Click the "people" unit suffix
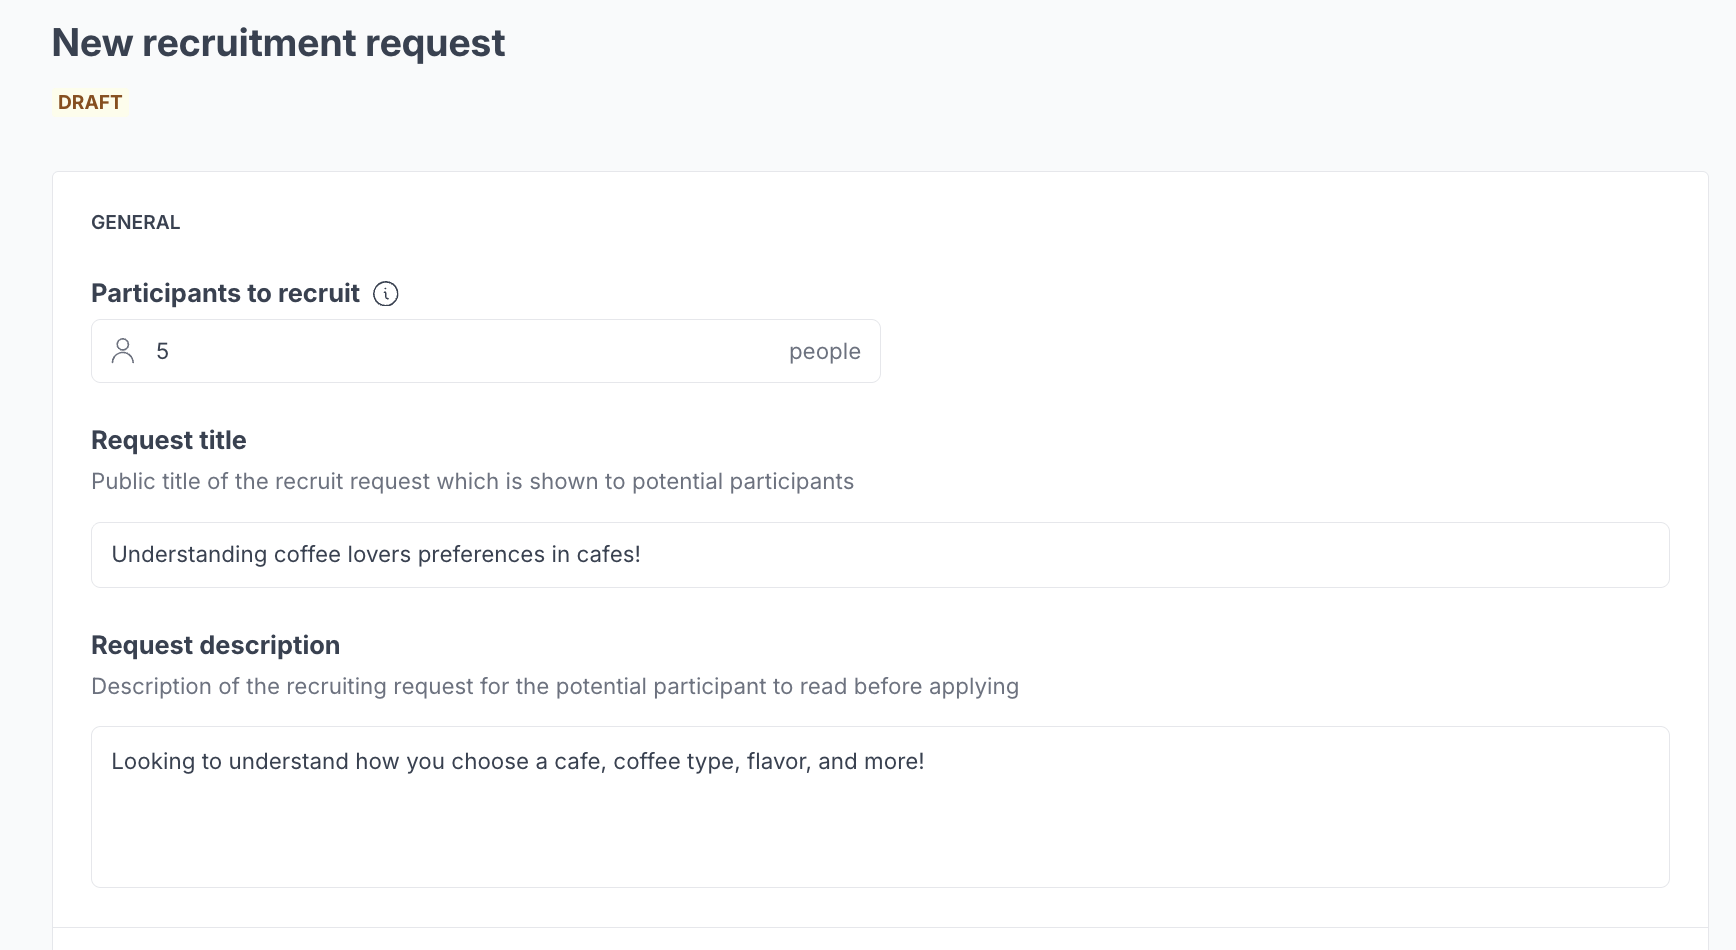The height and width of the screenshot is (950, 1736). pos(824,352)
